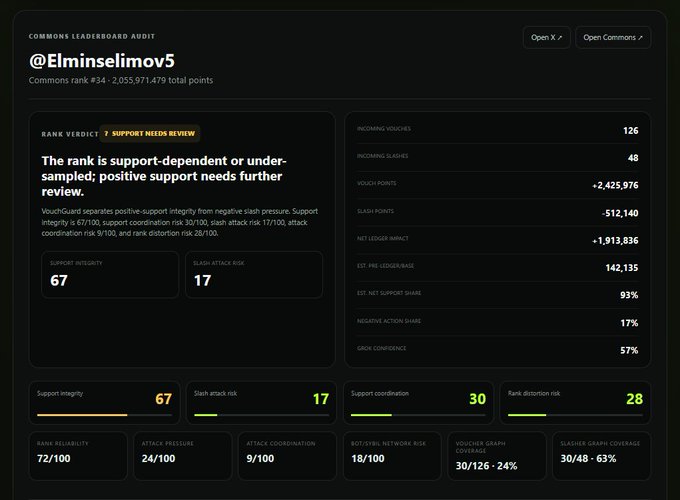Screen dimensions: 680x500
Task: Click the Net Ledger Impact value +1,913,836
Action: tap(615, 240)
